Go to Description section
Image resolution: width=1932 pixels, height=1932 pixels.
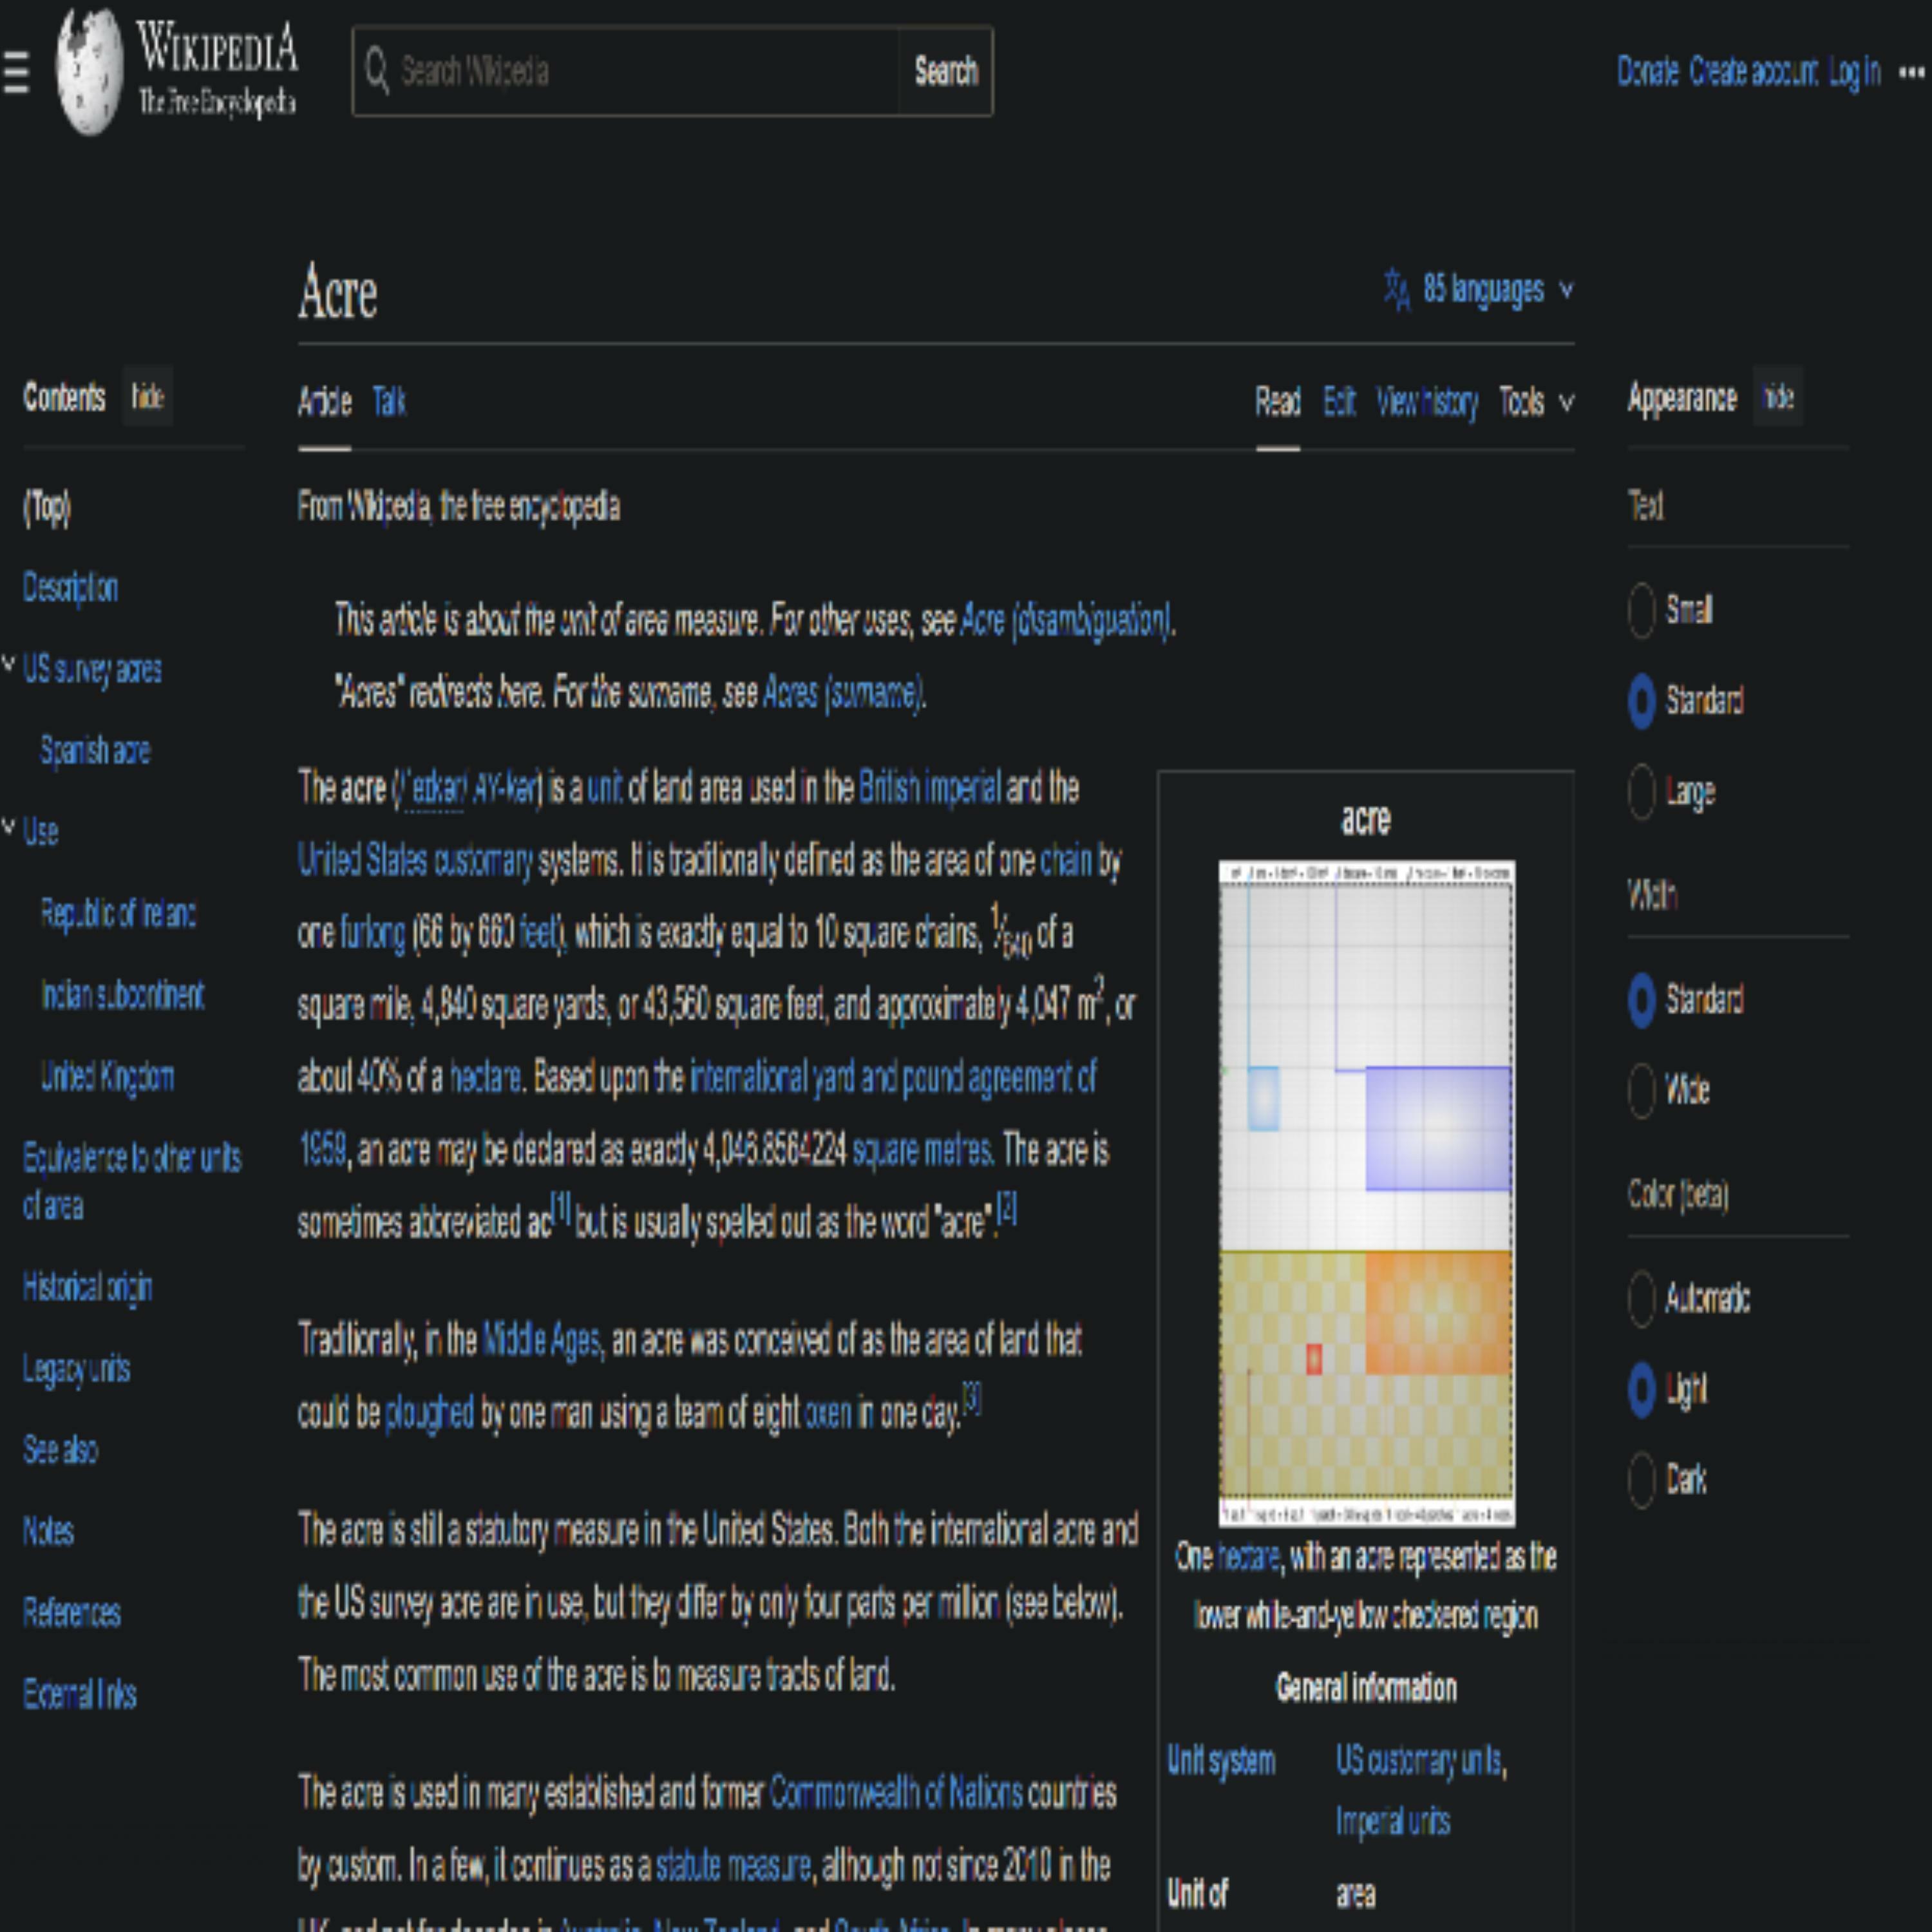click(70, 587)
